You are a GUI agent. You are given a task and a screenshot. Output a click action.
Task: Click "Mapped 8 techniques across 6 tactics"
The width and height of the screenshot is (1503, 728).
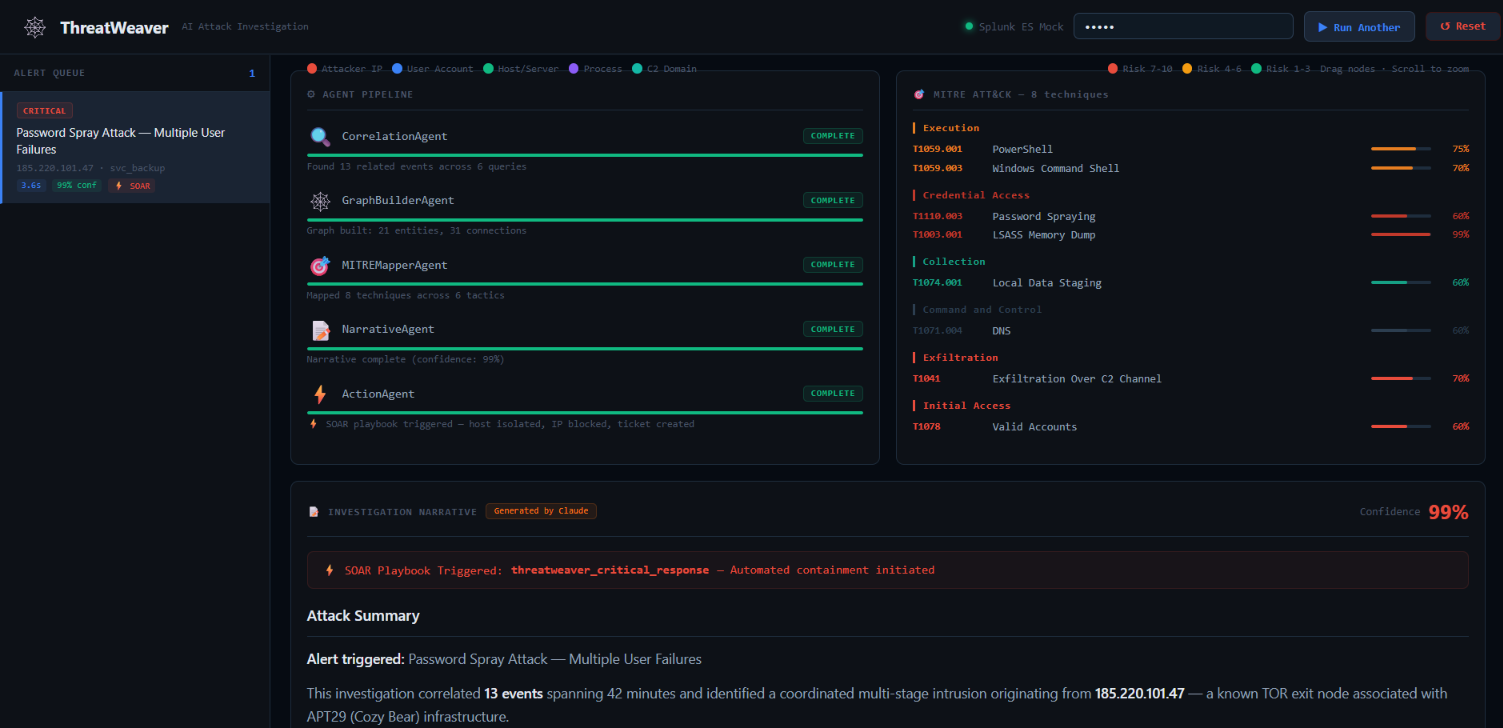click(x=405, y=295)
